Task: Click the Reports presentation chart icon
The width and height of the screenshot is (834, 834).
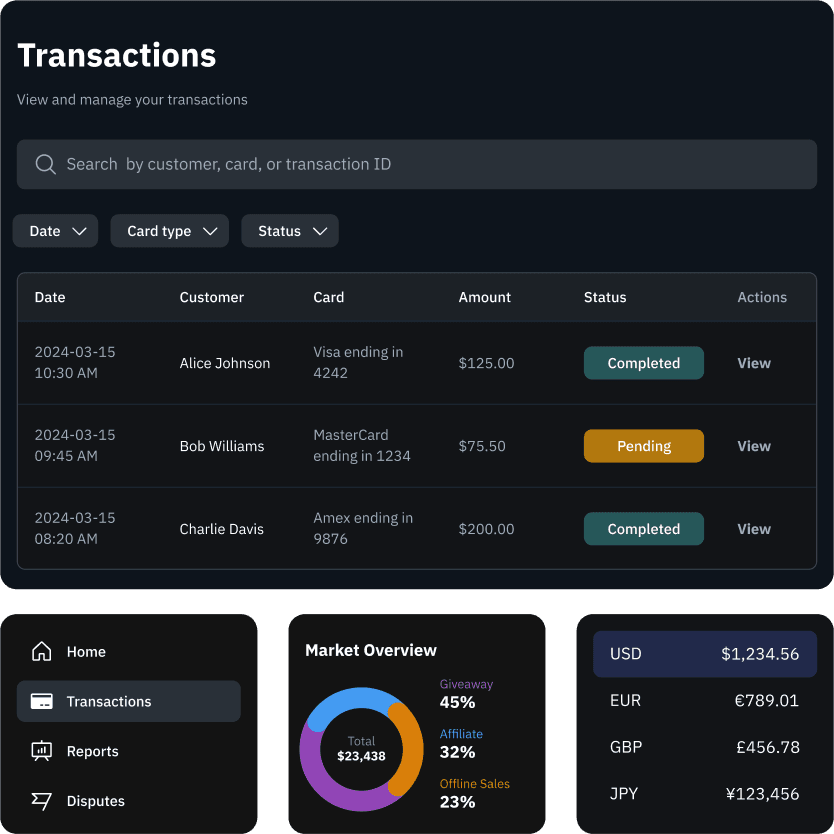Action: [42, 751]
